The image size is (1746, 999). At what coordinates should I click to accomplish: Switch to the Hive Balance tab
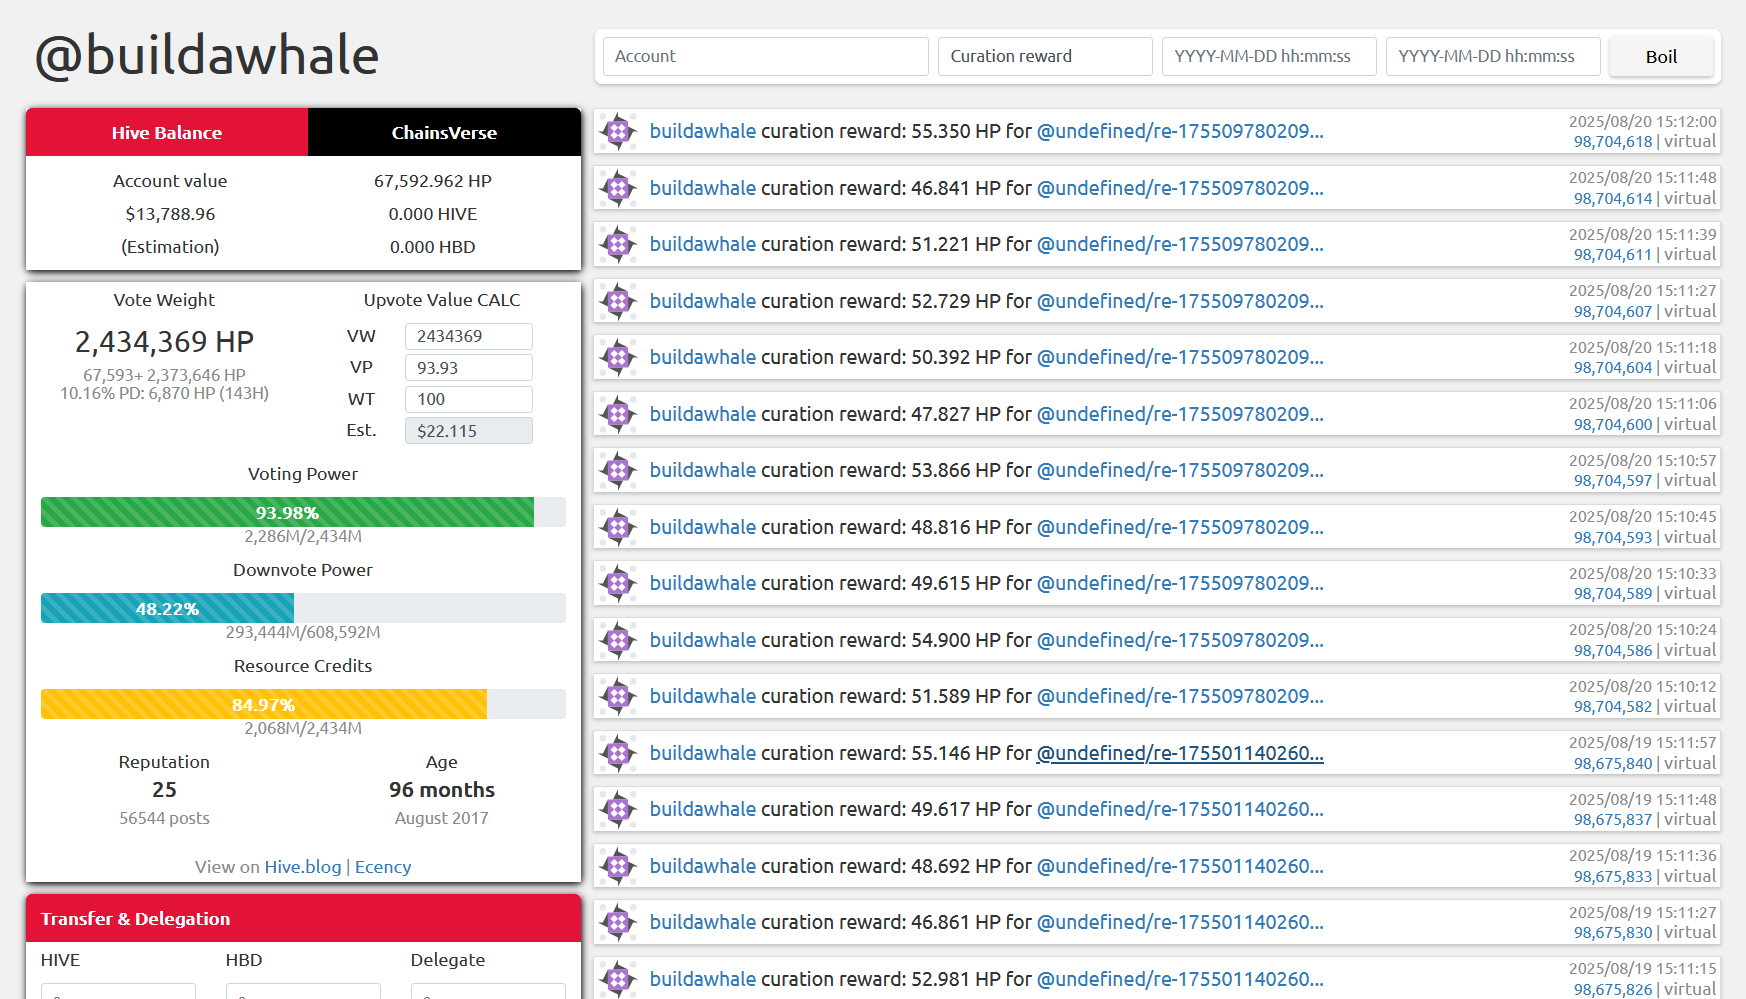[x=167, y=132]
